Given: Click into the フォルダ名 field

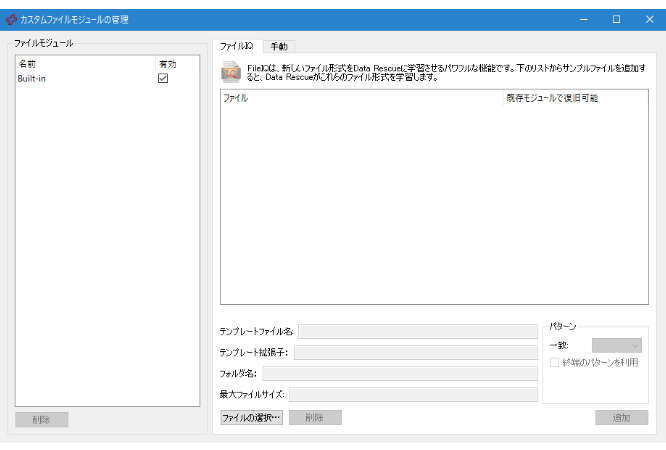Looking at the screenshot, I should 400,373.
